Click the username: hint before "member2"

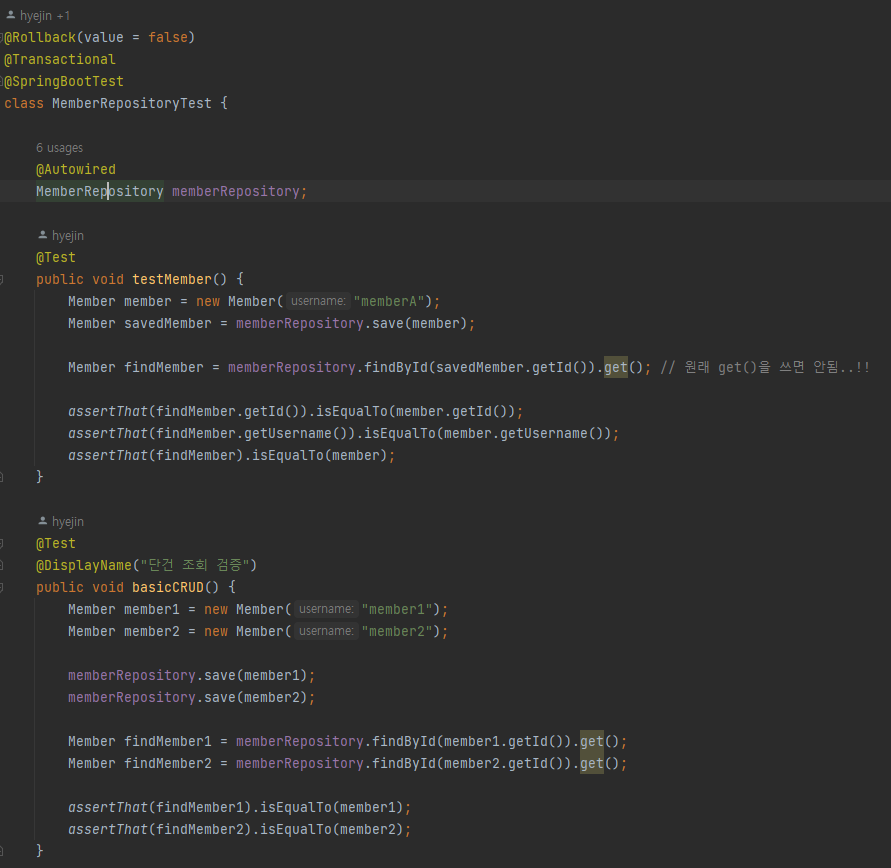326,631
